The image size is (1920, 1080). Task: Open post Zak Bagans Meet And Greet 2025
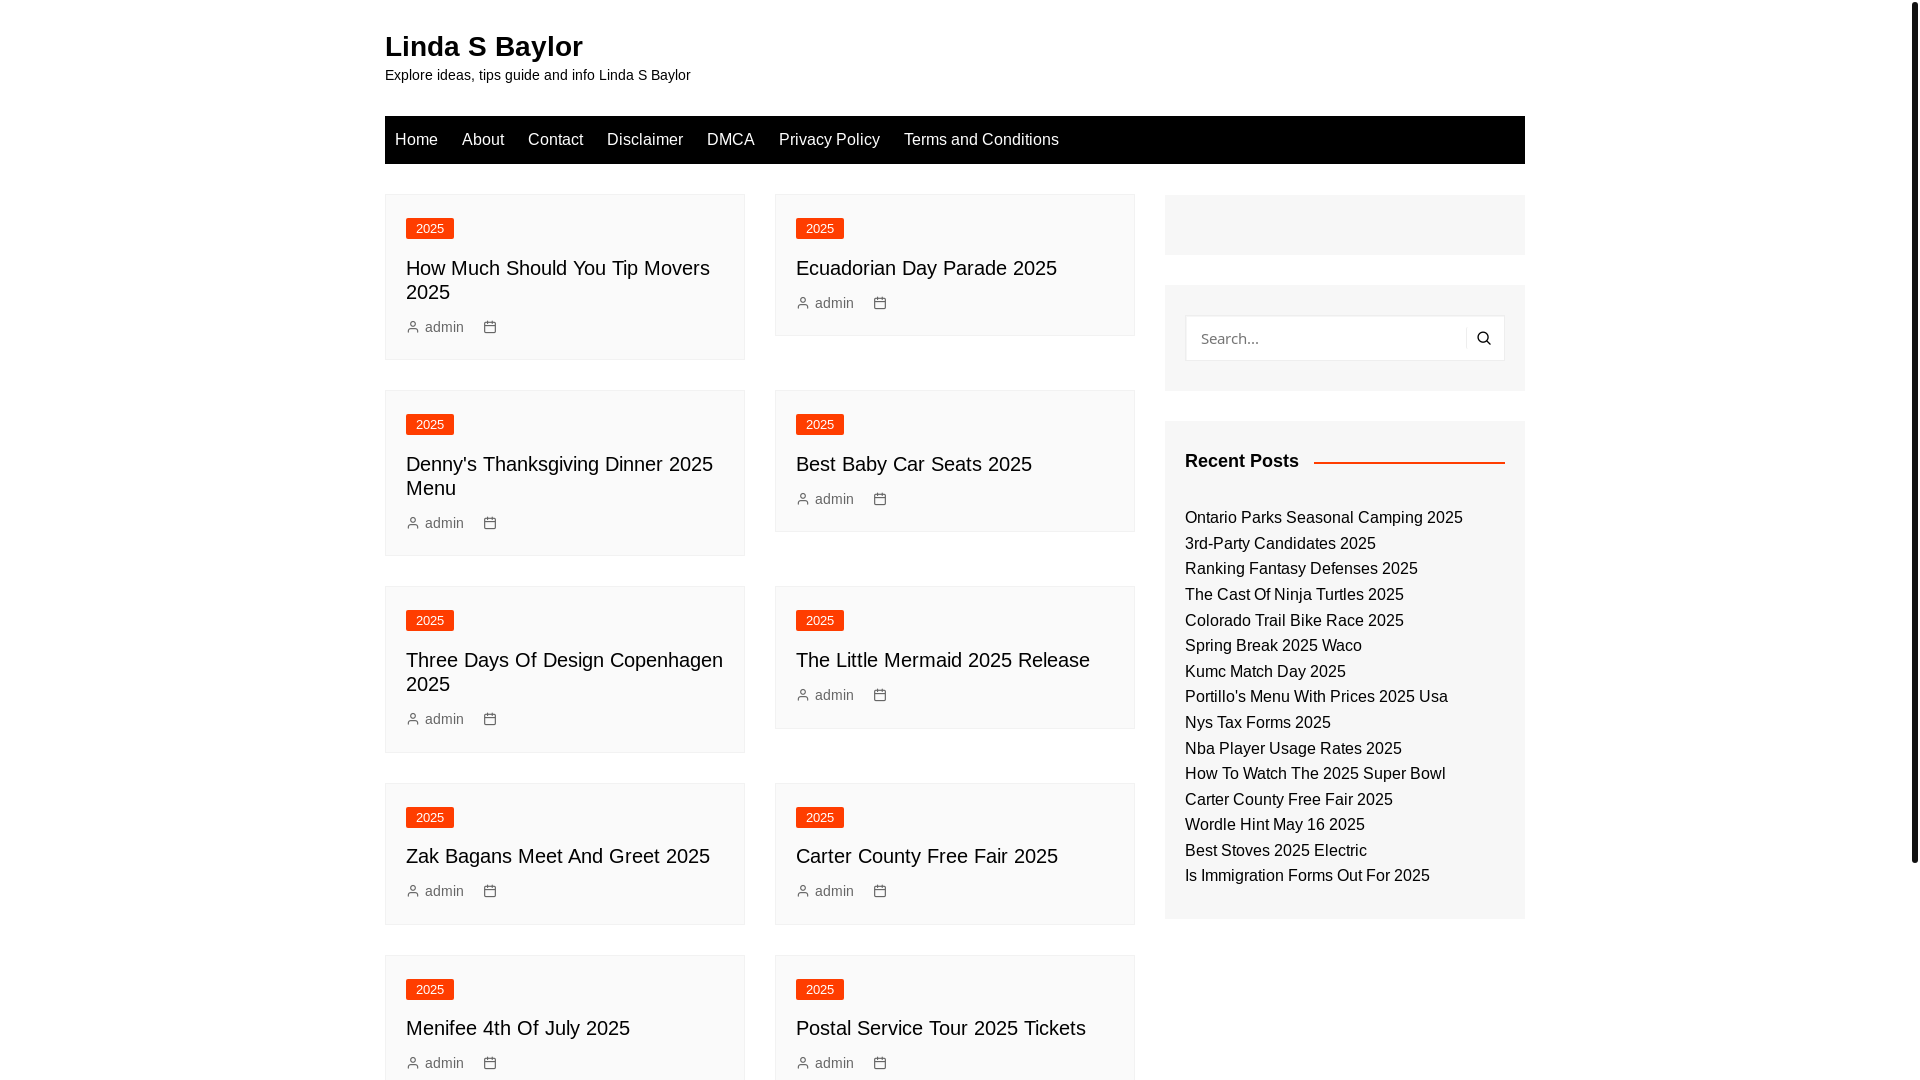click(558, 856)
